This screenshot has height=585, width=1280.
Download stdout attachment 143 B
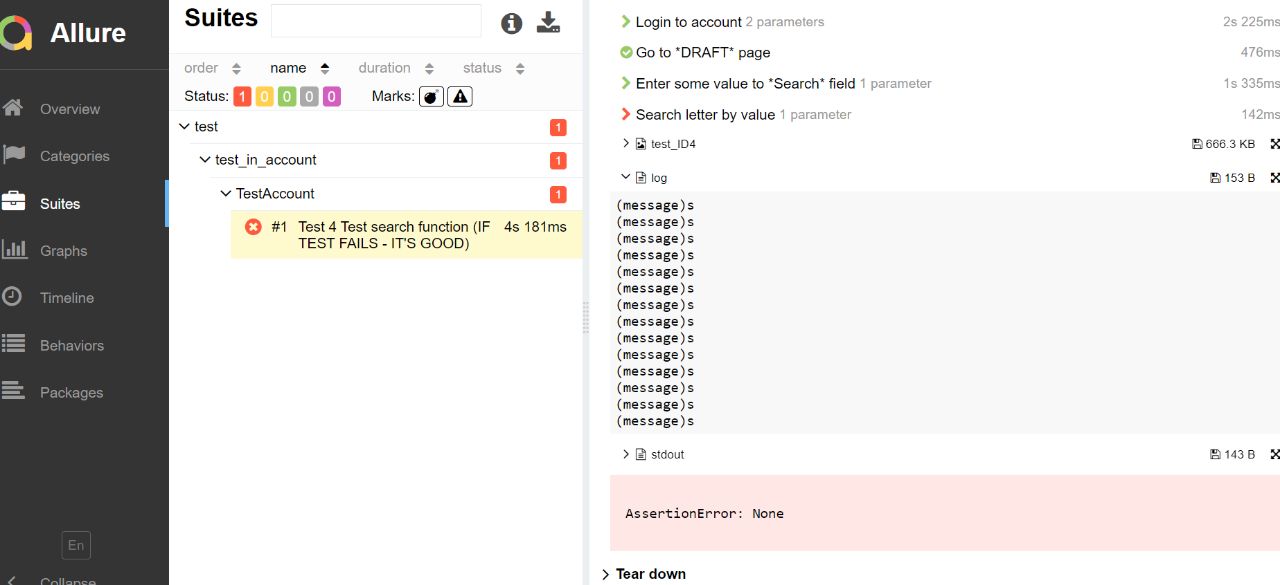click(1232, 454)
